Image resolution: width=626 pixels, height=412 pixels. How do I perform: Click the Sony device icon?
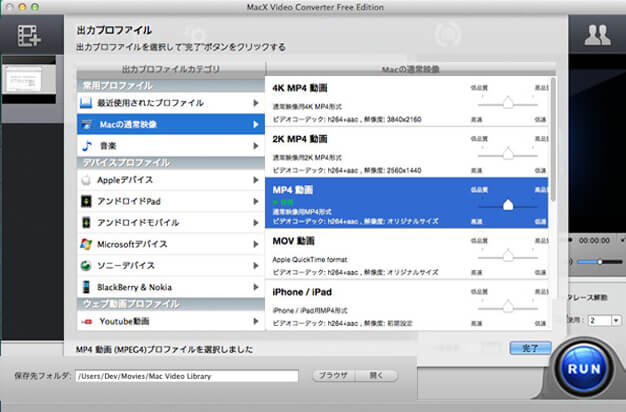[x=86, y=265]
